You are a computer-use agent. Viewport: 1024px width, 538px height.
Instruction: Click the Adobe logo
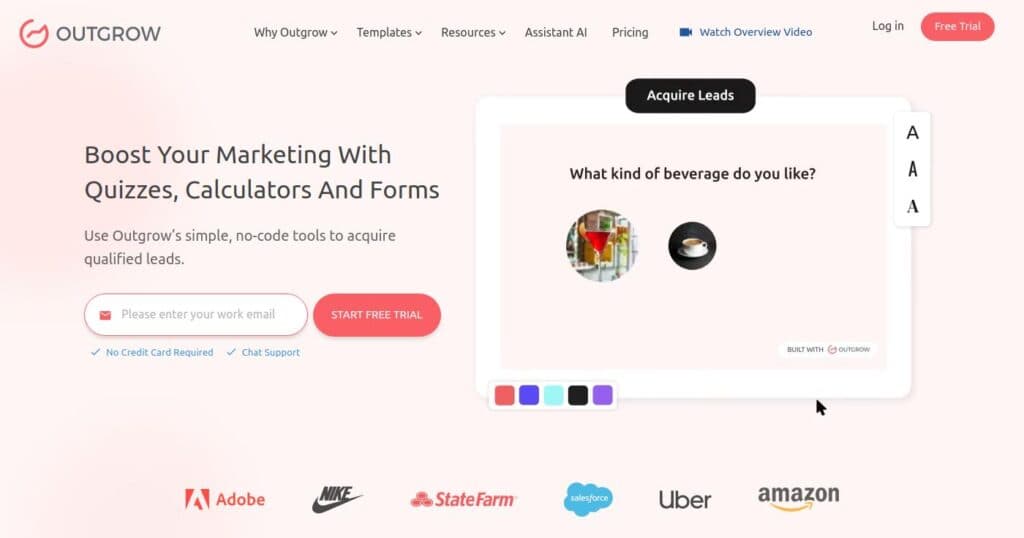coord(225,499)
